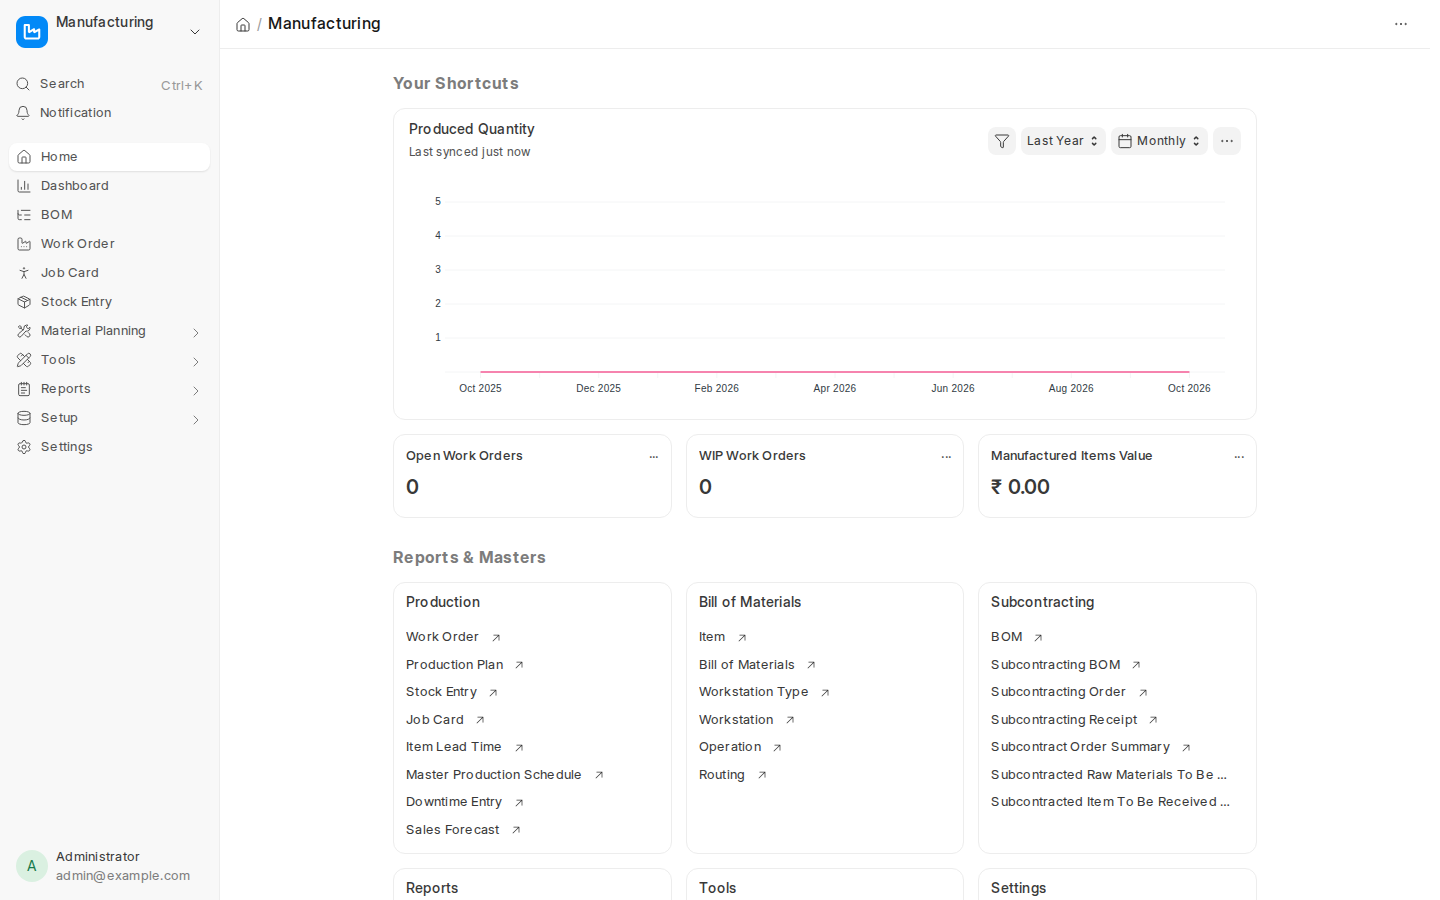This screenshot has width=1440, height=900.
Task: Click the Dashboard chart icon in sidebar
Action: (x=24, y=186)
